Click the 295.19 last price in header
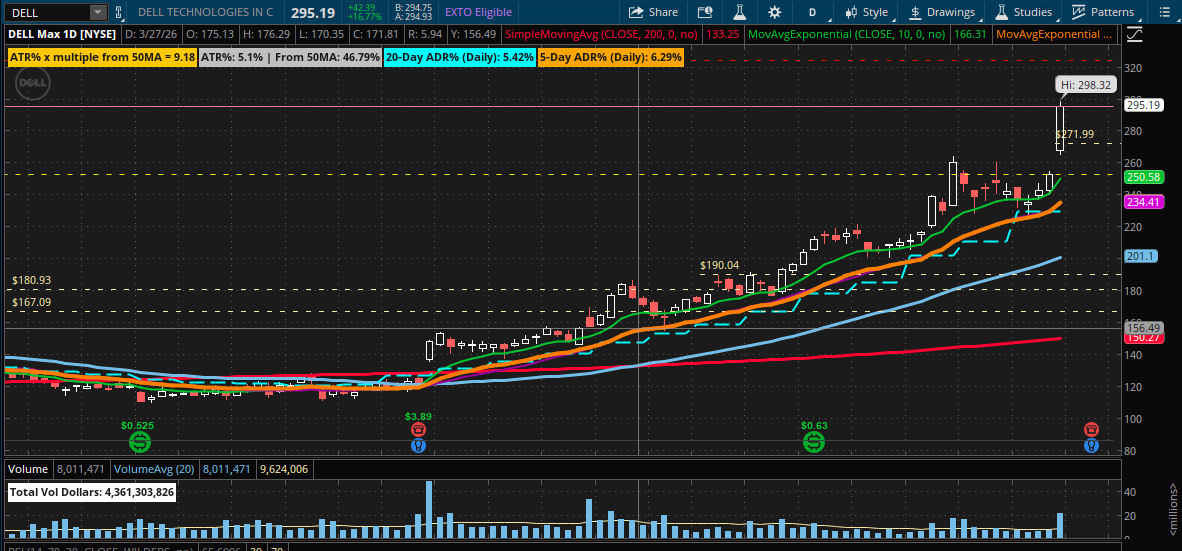 [313, 12]
